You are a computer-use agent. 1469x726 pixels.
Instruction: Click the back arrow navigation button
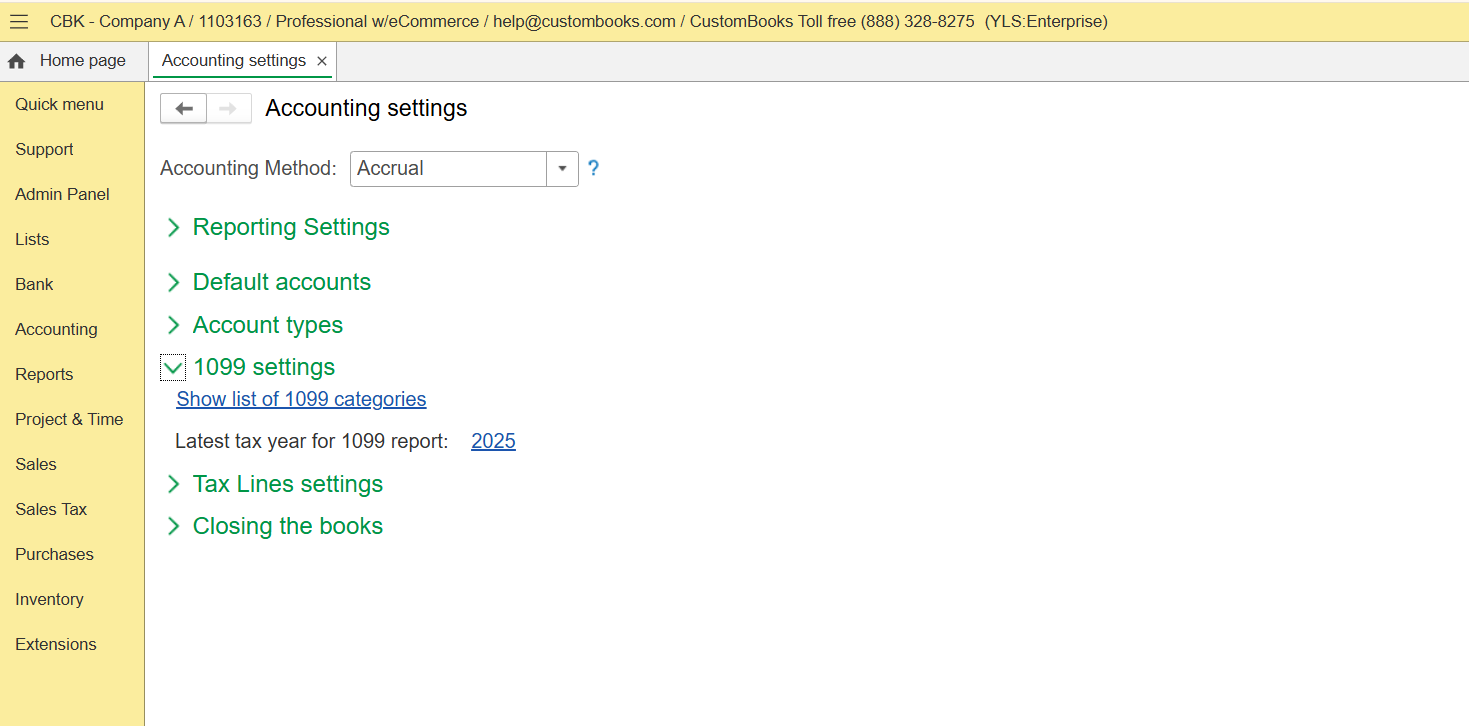[184, 109]
